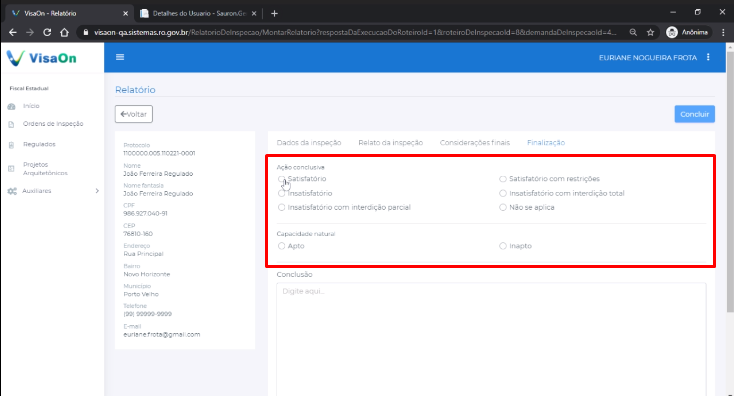
Task: Open Projetos Arquitetônicos in sidebar
Action: pyautogui.click(x=45, y=169)
